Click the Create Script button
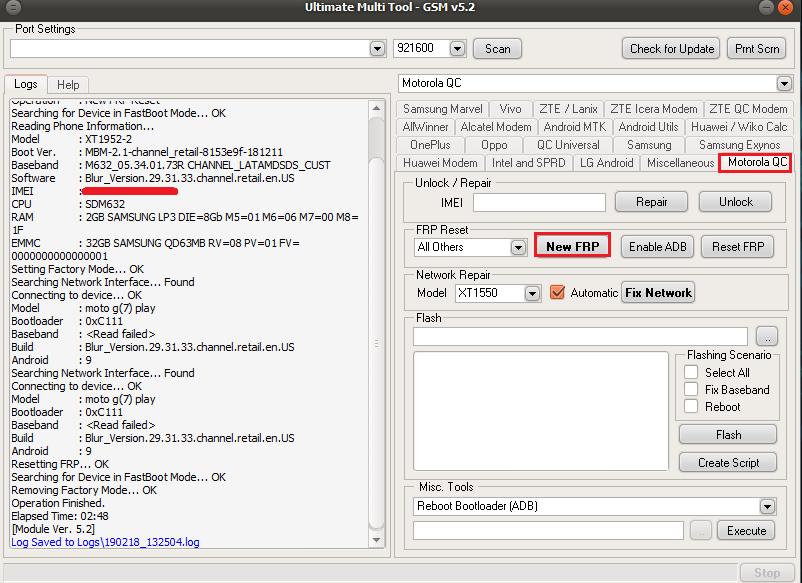The height and width of the screenshot is (583, 802). click(728, 462)
